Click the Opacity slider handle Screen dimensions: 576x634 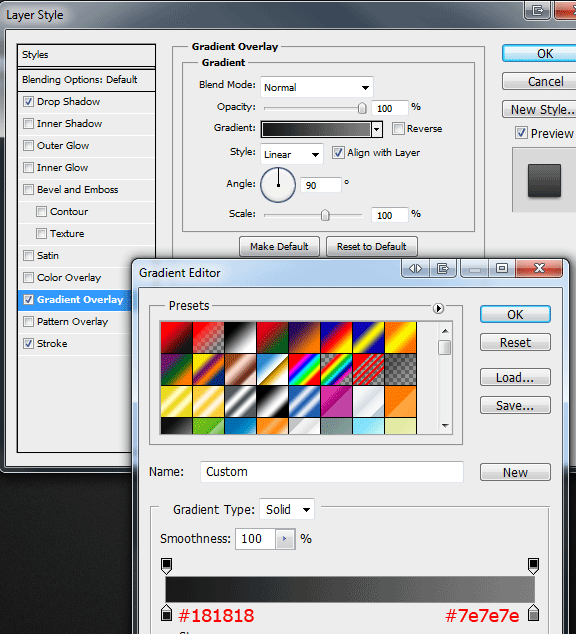click(362, 108)
